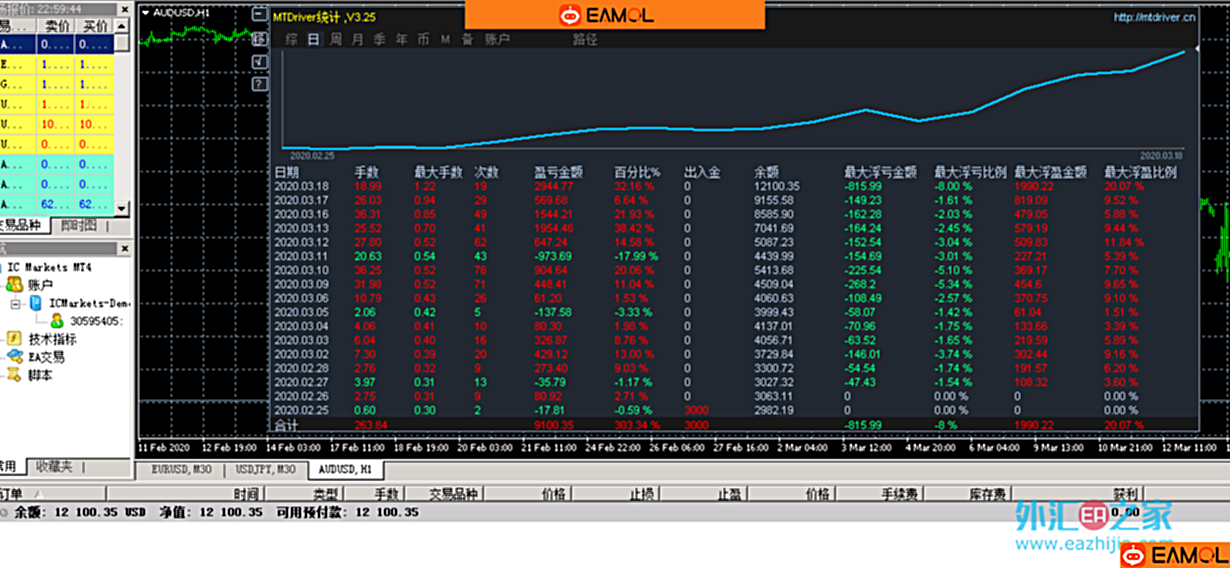Switch to the 周 weekly tab

click(x=335, y=39)
